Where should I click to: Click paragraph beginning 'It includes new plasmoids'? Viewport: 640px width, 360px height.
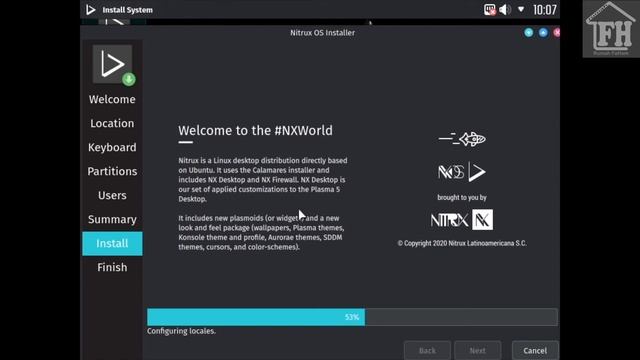coord(261,232)
